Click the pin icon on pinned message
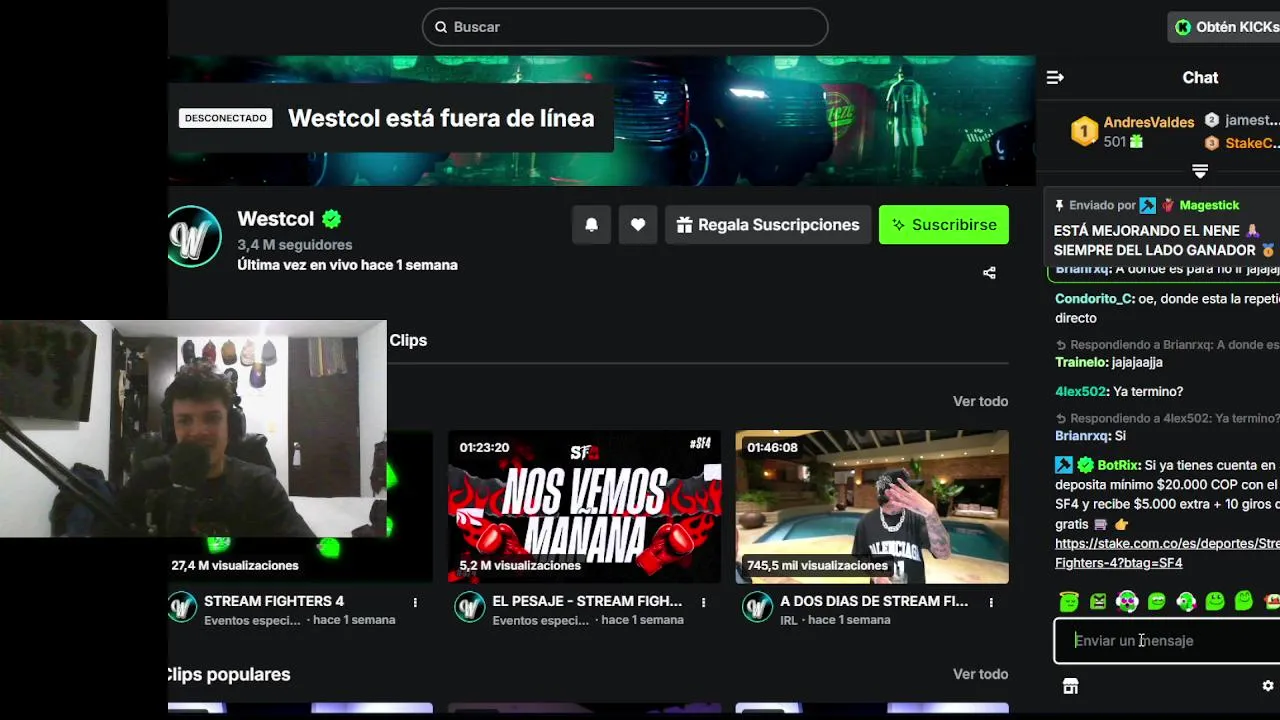 coord(1059,205)
